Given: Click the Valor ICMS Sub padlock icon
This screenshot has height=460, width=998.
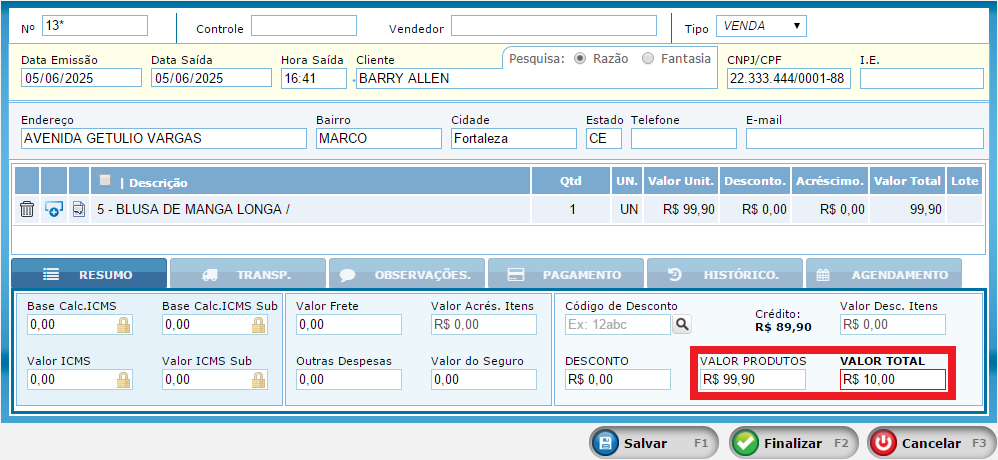Looking at the screenshot, I should pos(259,379).
